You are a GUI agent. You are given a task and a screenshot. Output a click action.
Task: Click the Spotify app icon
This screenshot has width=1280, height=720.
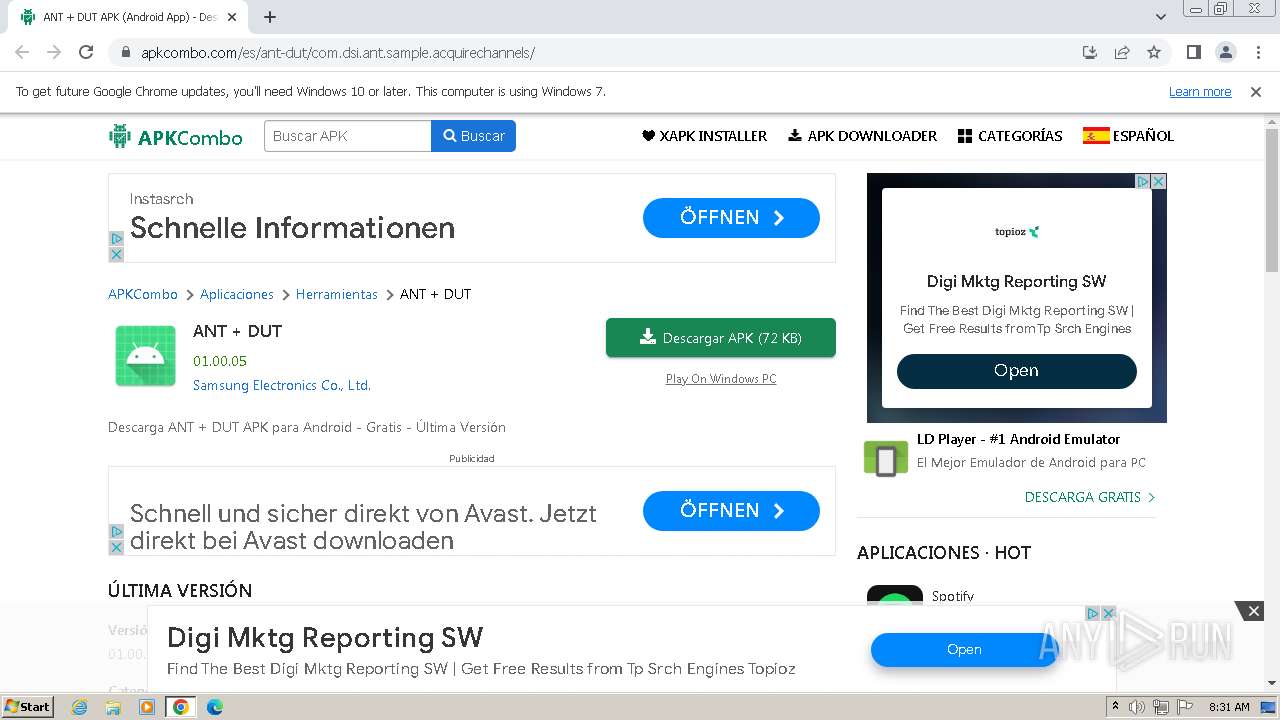point(895,596)
